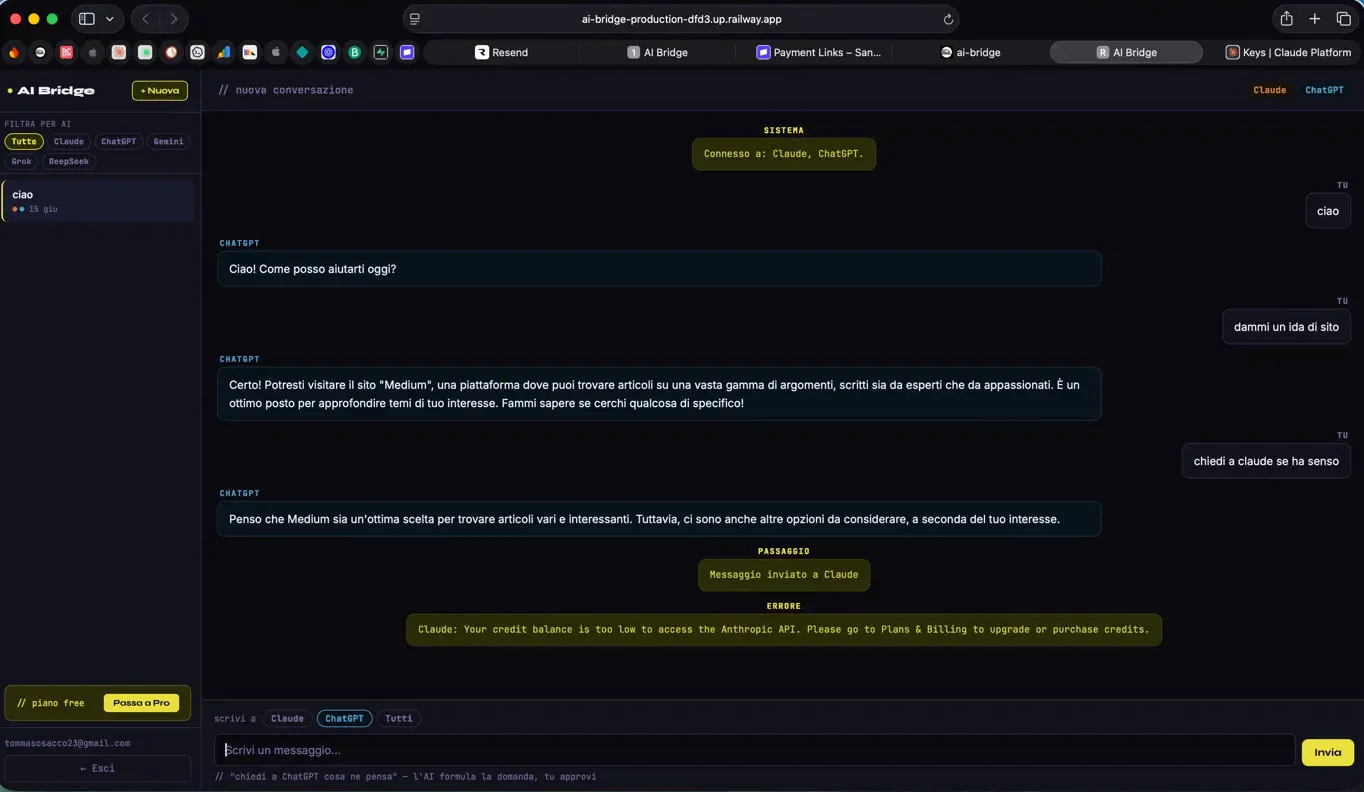The image size is (1364, 792).
Task: Click the Claude badge in conversation header
Action: [x=1270, y=90]
